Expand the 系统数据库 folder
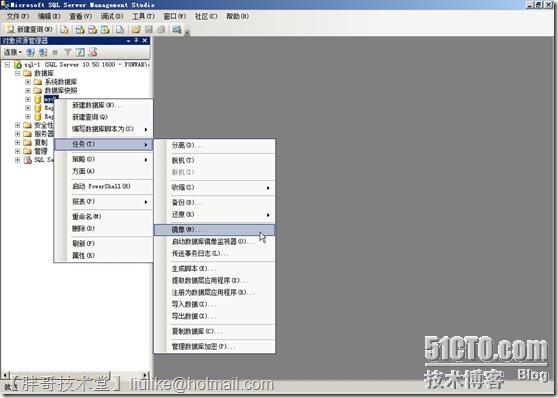The width and height of the screenshot is (558, 398). point(28,82)
